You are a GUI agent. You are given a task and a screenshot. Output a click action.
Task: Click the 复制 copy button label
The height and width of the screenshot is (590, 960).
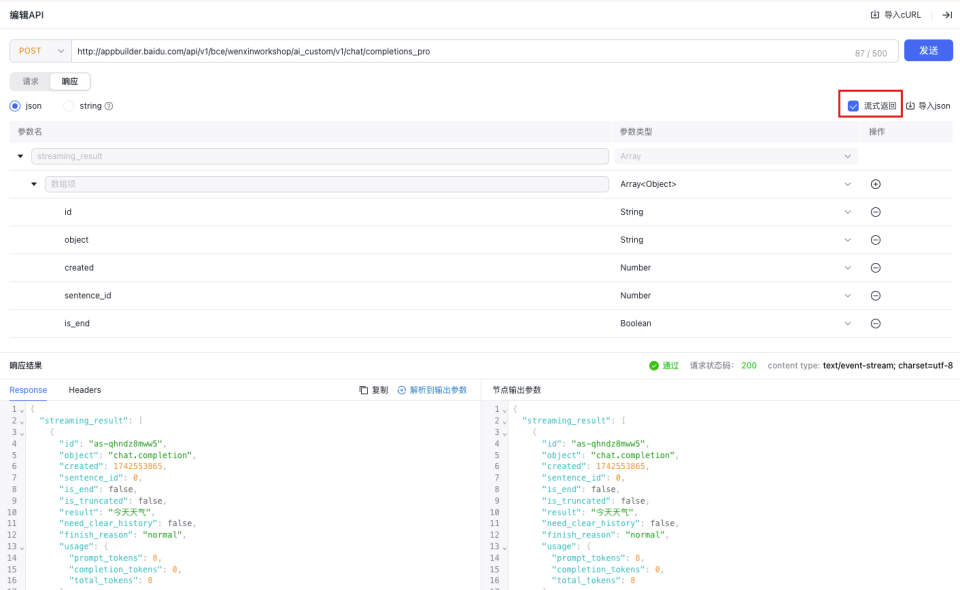(x=380, y=390)
